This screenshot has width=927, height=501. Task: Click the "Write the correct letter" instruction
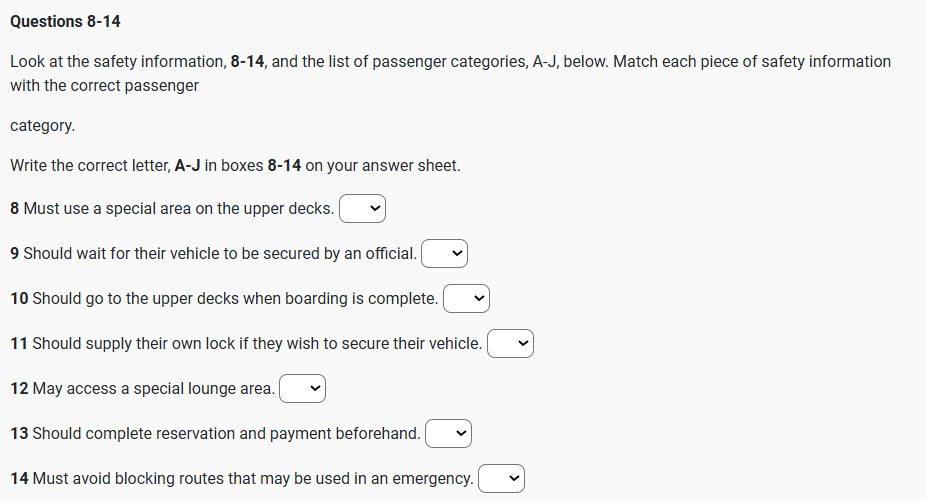tap(235, 165)
